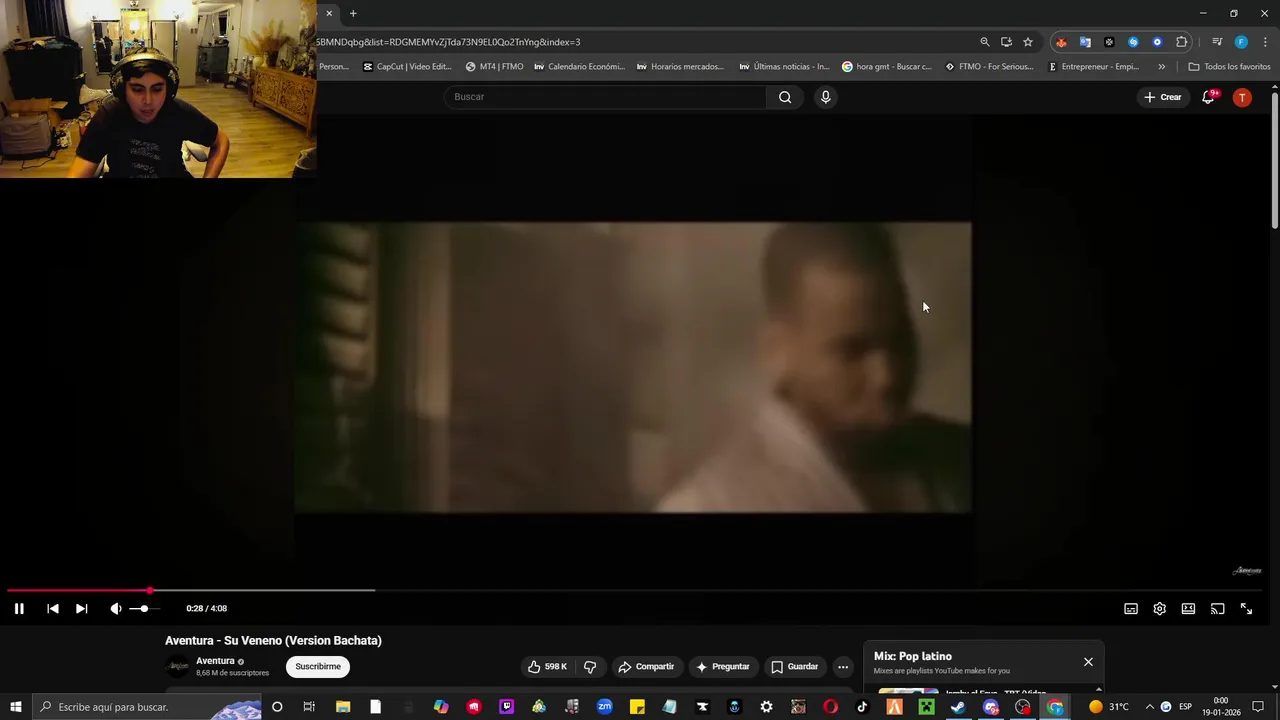1280x720 pixels.
Task: Show hidden system tray icons
Action: [1149, 707]
